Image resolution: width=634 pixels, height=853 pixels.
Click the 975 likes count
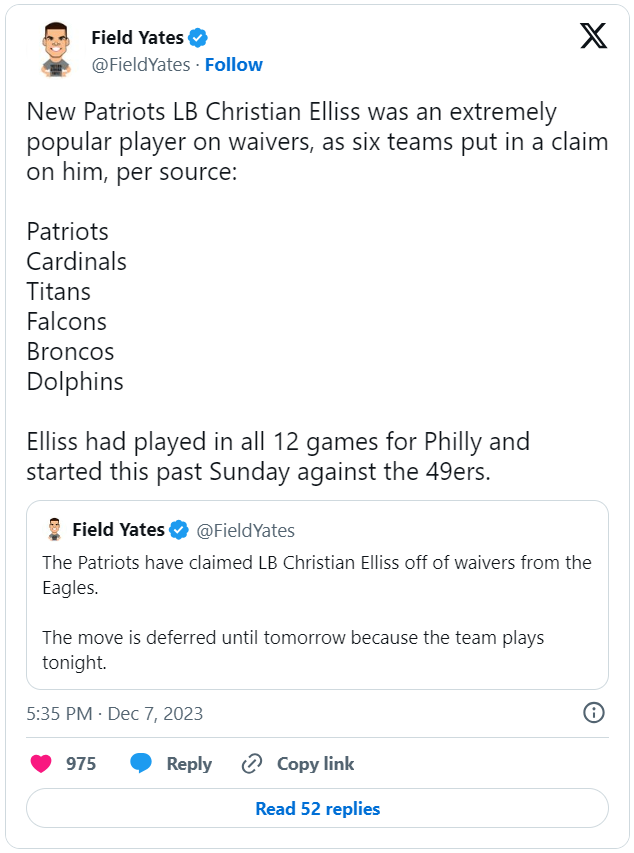81,764
